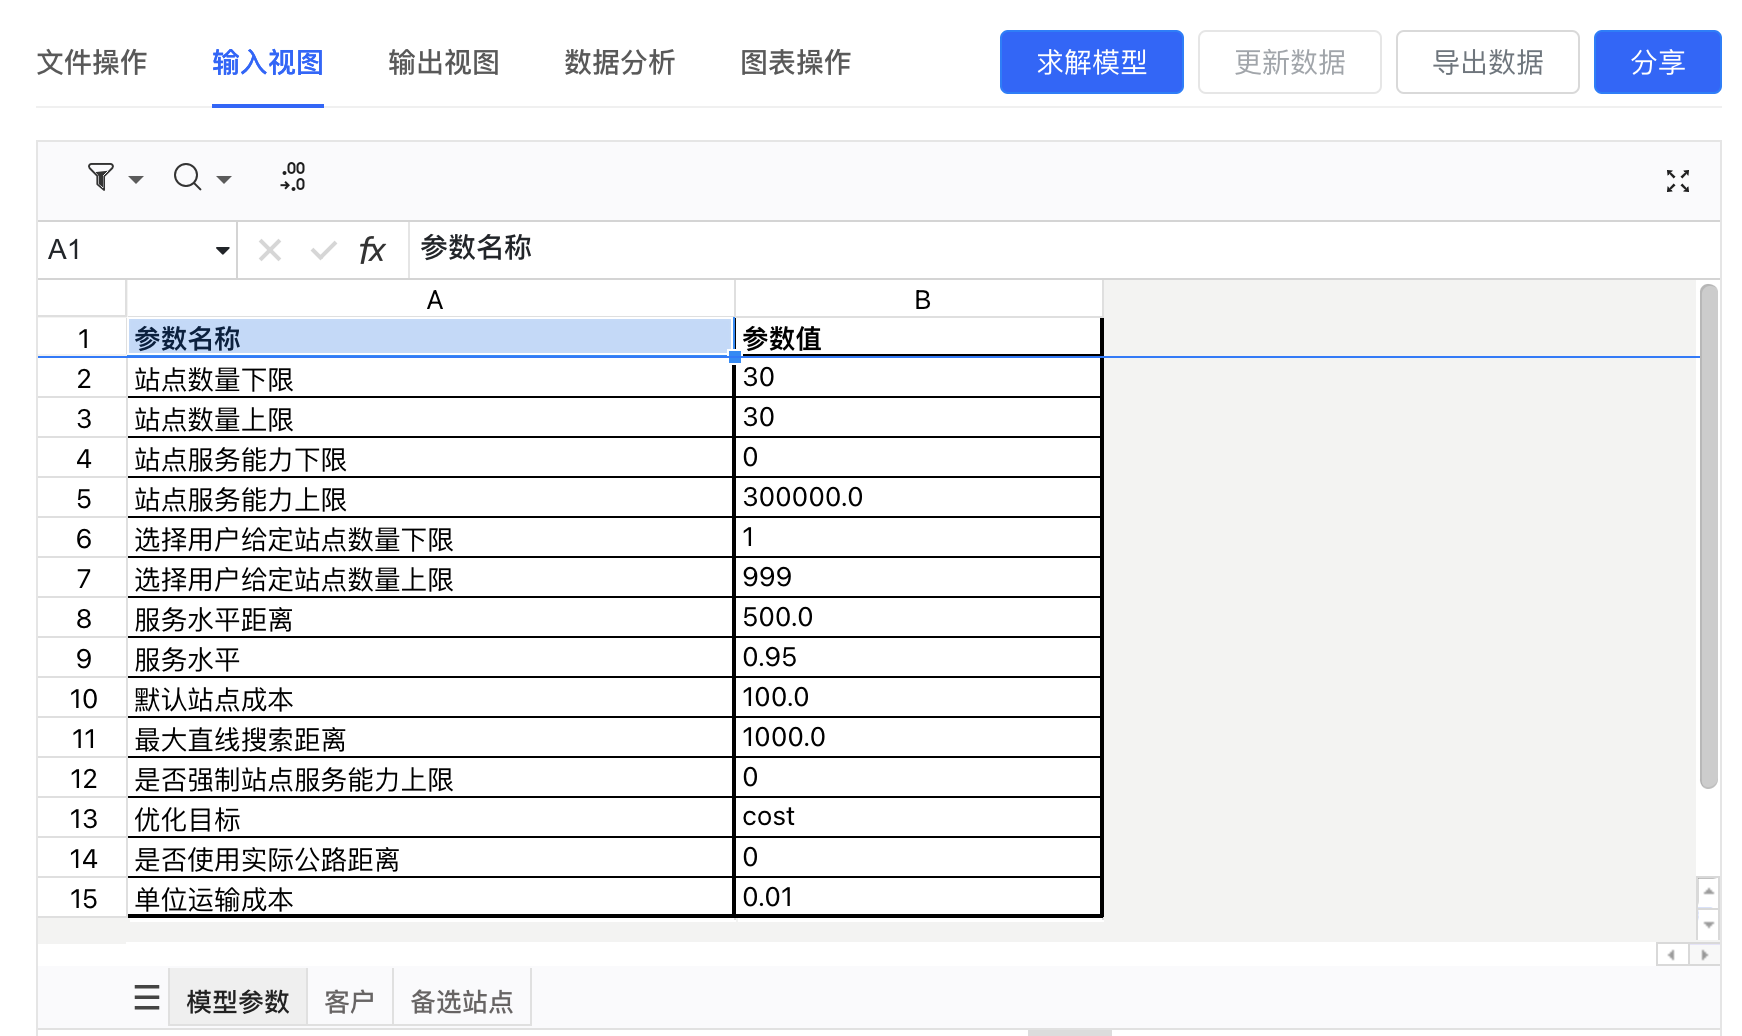Select the 客户 sheet tab
The width and height of the screenshot is (1742, 1036).
349,1001
